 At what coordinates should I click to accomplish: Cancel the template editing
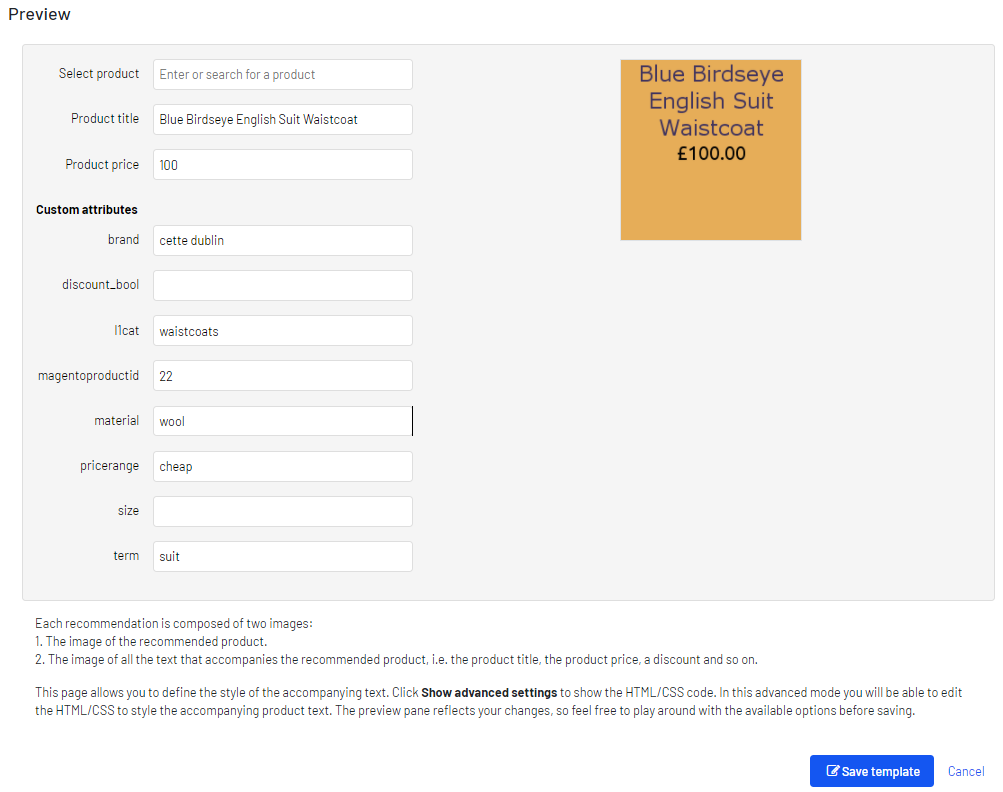966,771
